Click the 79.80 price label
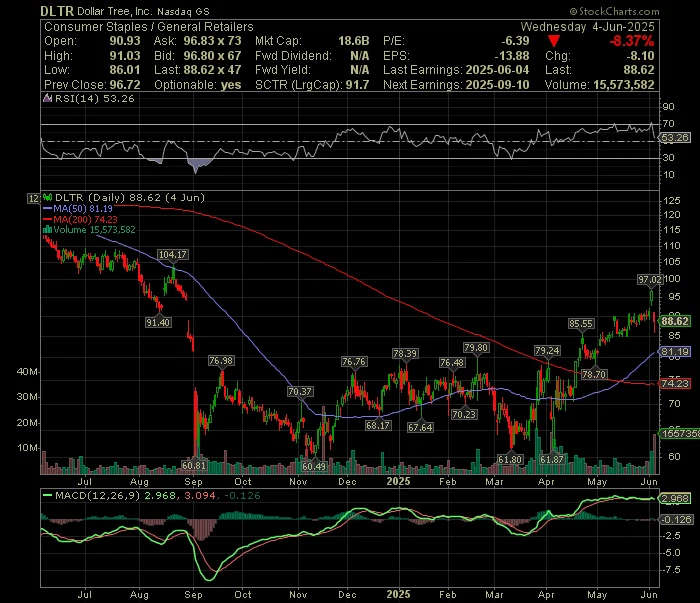The image size is (700, 603). pos(476,347)
